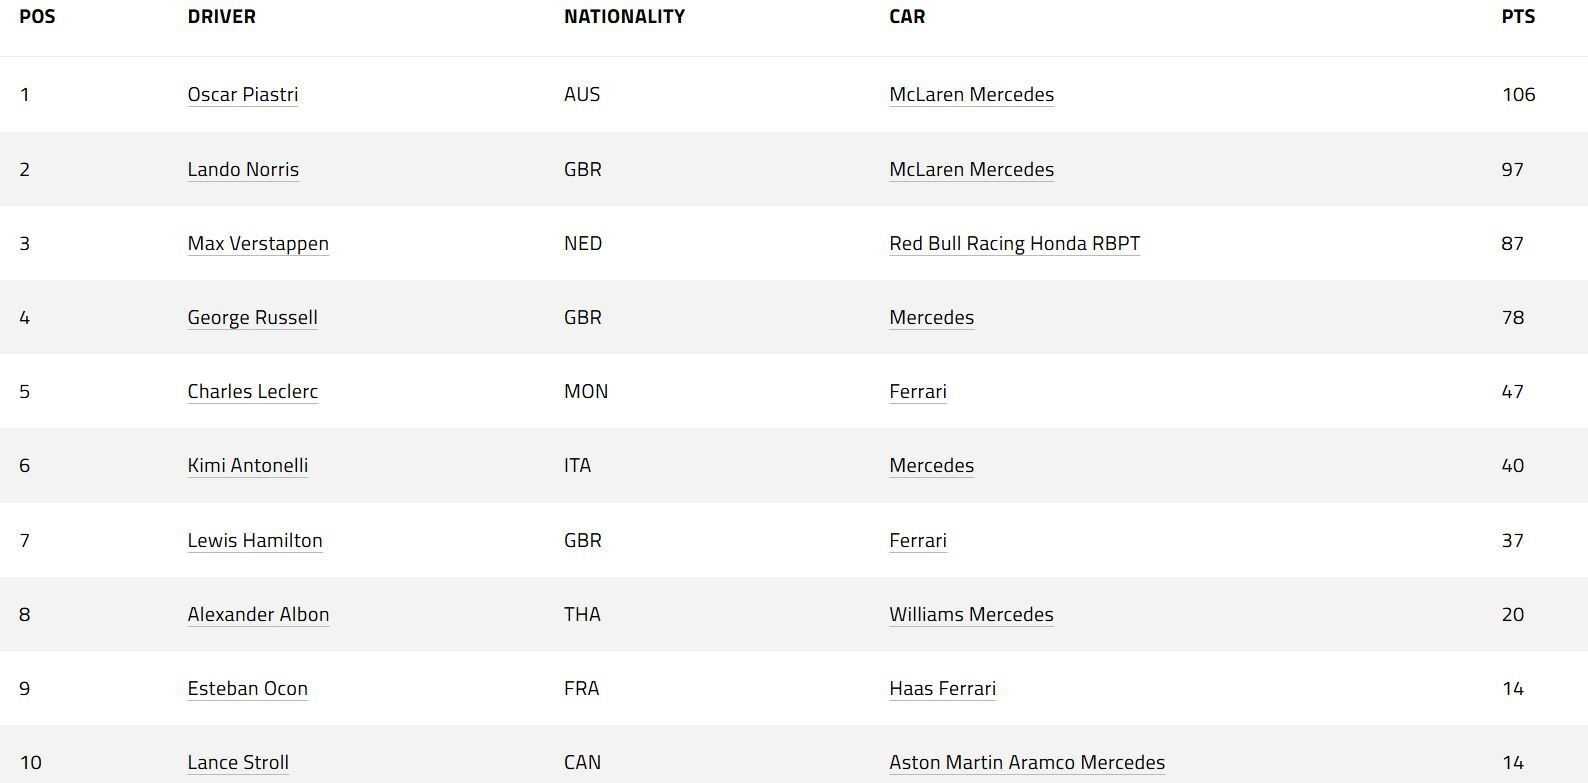Select the Haas Ferrari team link

coord(943,688)
